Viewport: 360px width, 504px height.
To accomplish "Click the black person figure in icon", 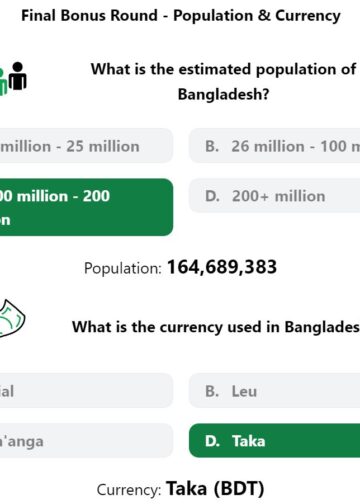I will click(x=18, y=76).
